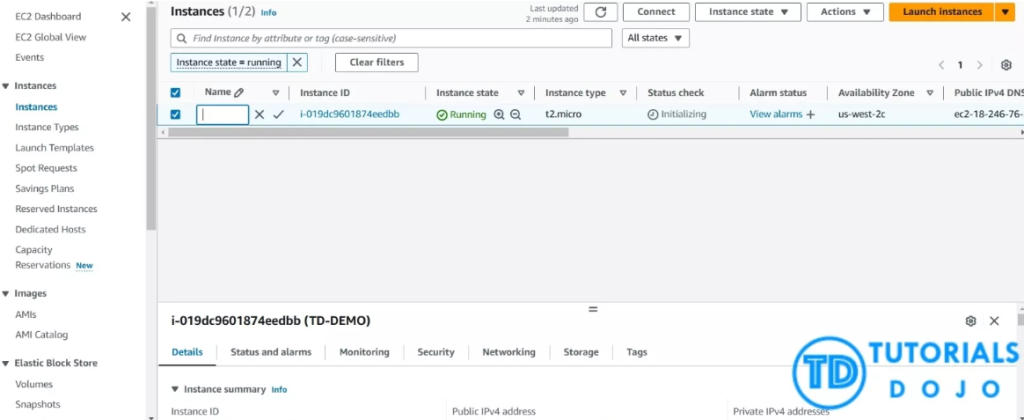1024x420 pixels.
Task: Click the plus icon beside View alarms
Action: click(811, 115)
